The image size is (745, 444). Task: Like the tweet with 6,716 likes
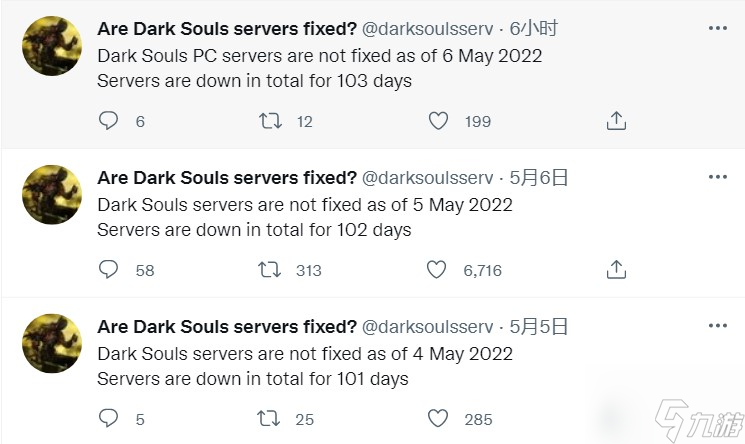click(436, 270)
